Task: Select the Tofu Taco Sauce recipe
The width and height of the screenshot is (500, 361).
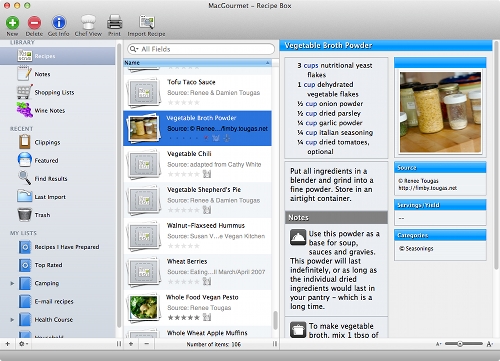Action: pyautogui.click(x=197, y=92)
